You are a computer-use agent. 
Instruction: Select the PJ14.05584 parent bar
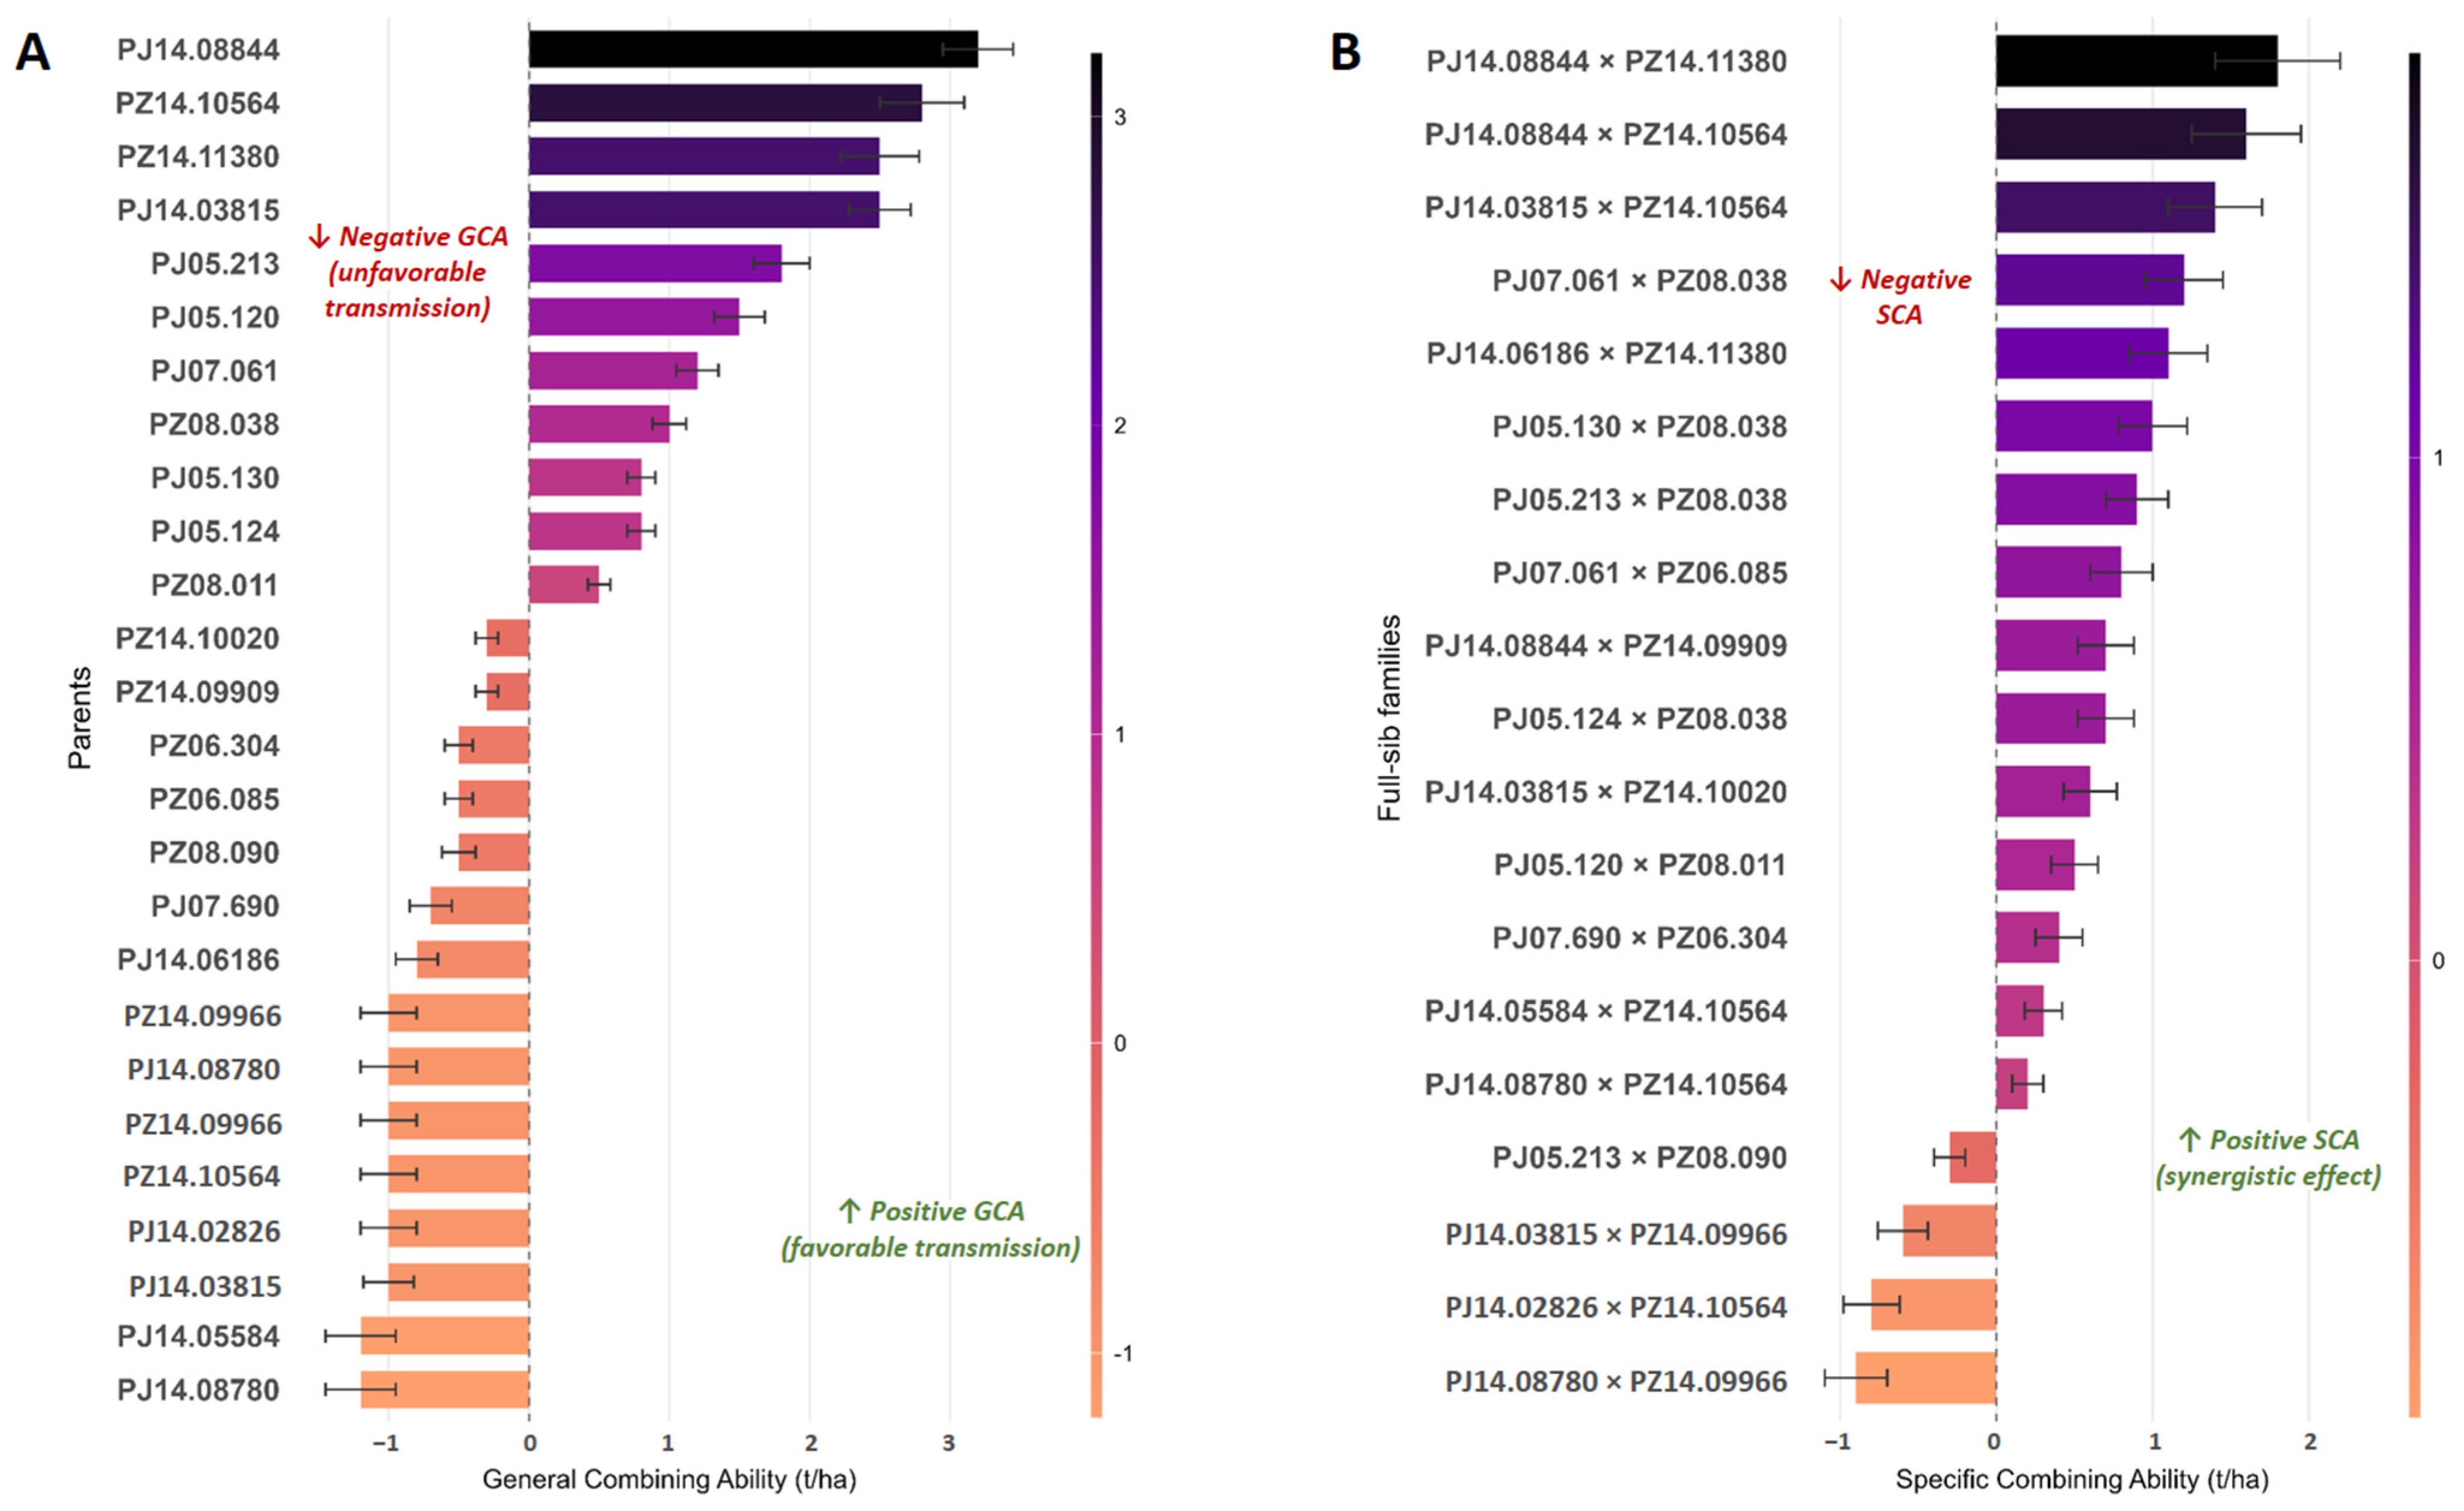coord(445,1335)
